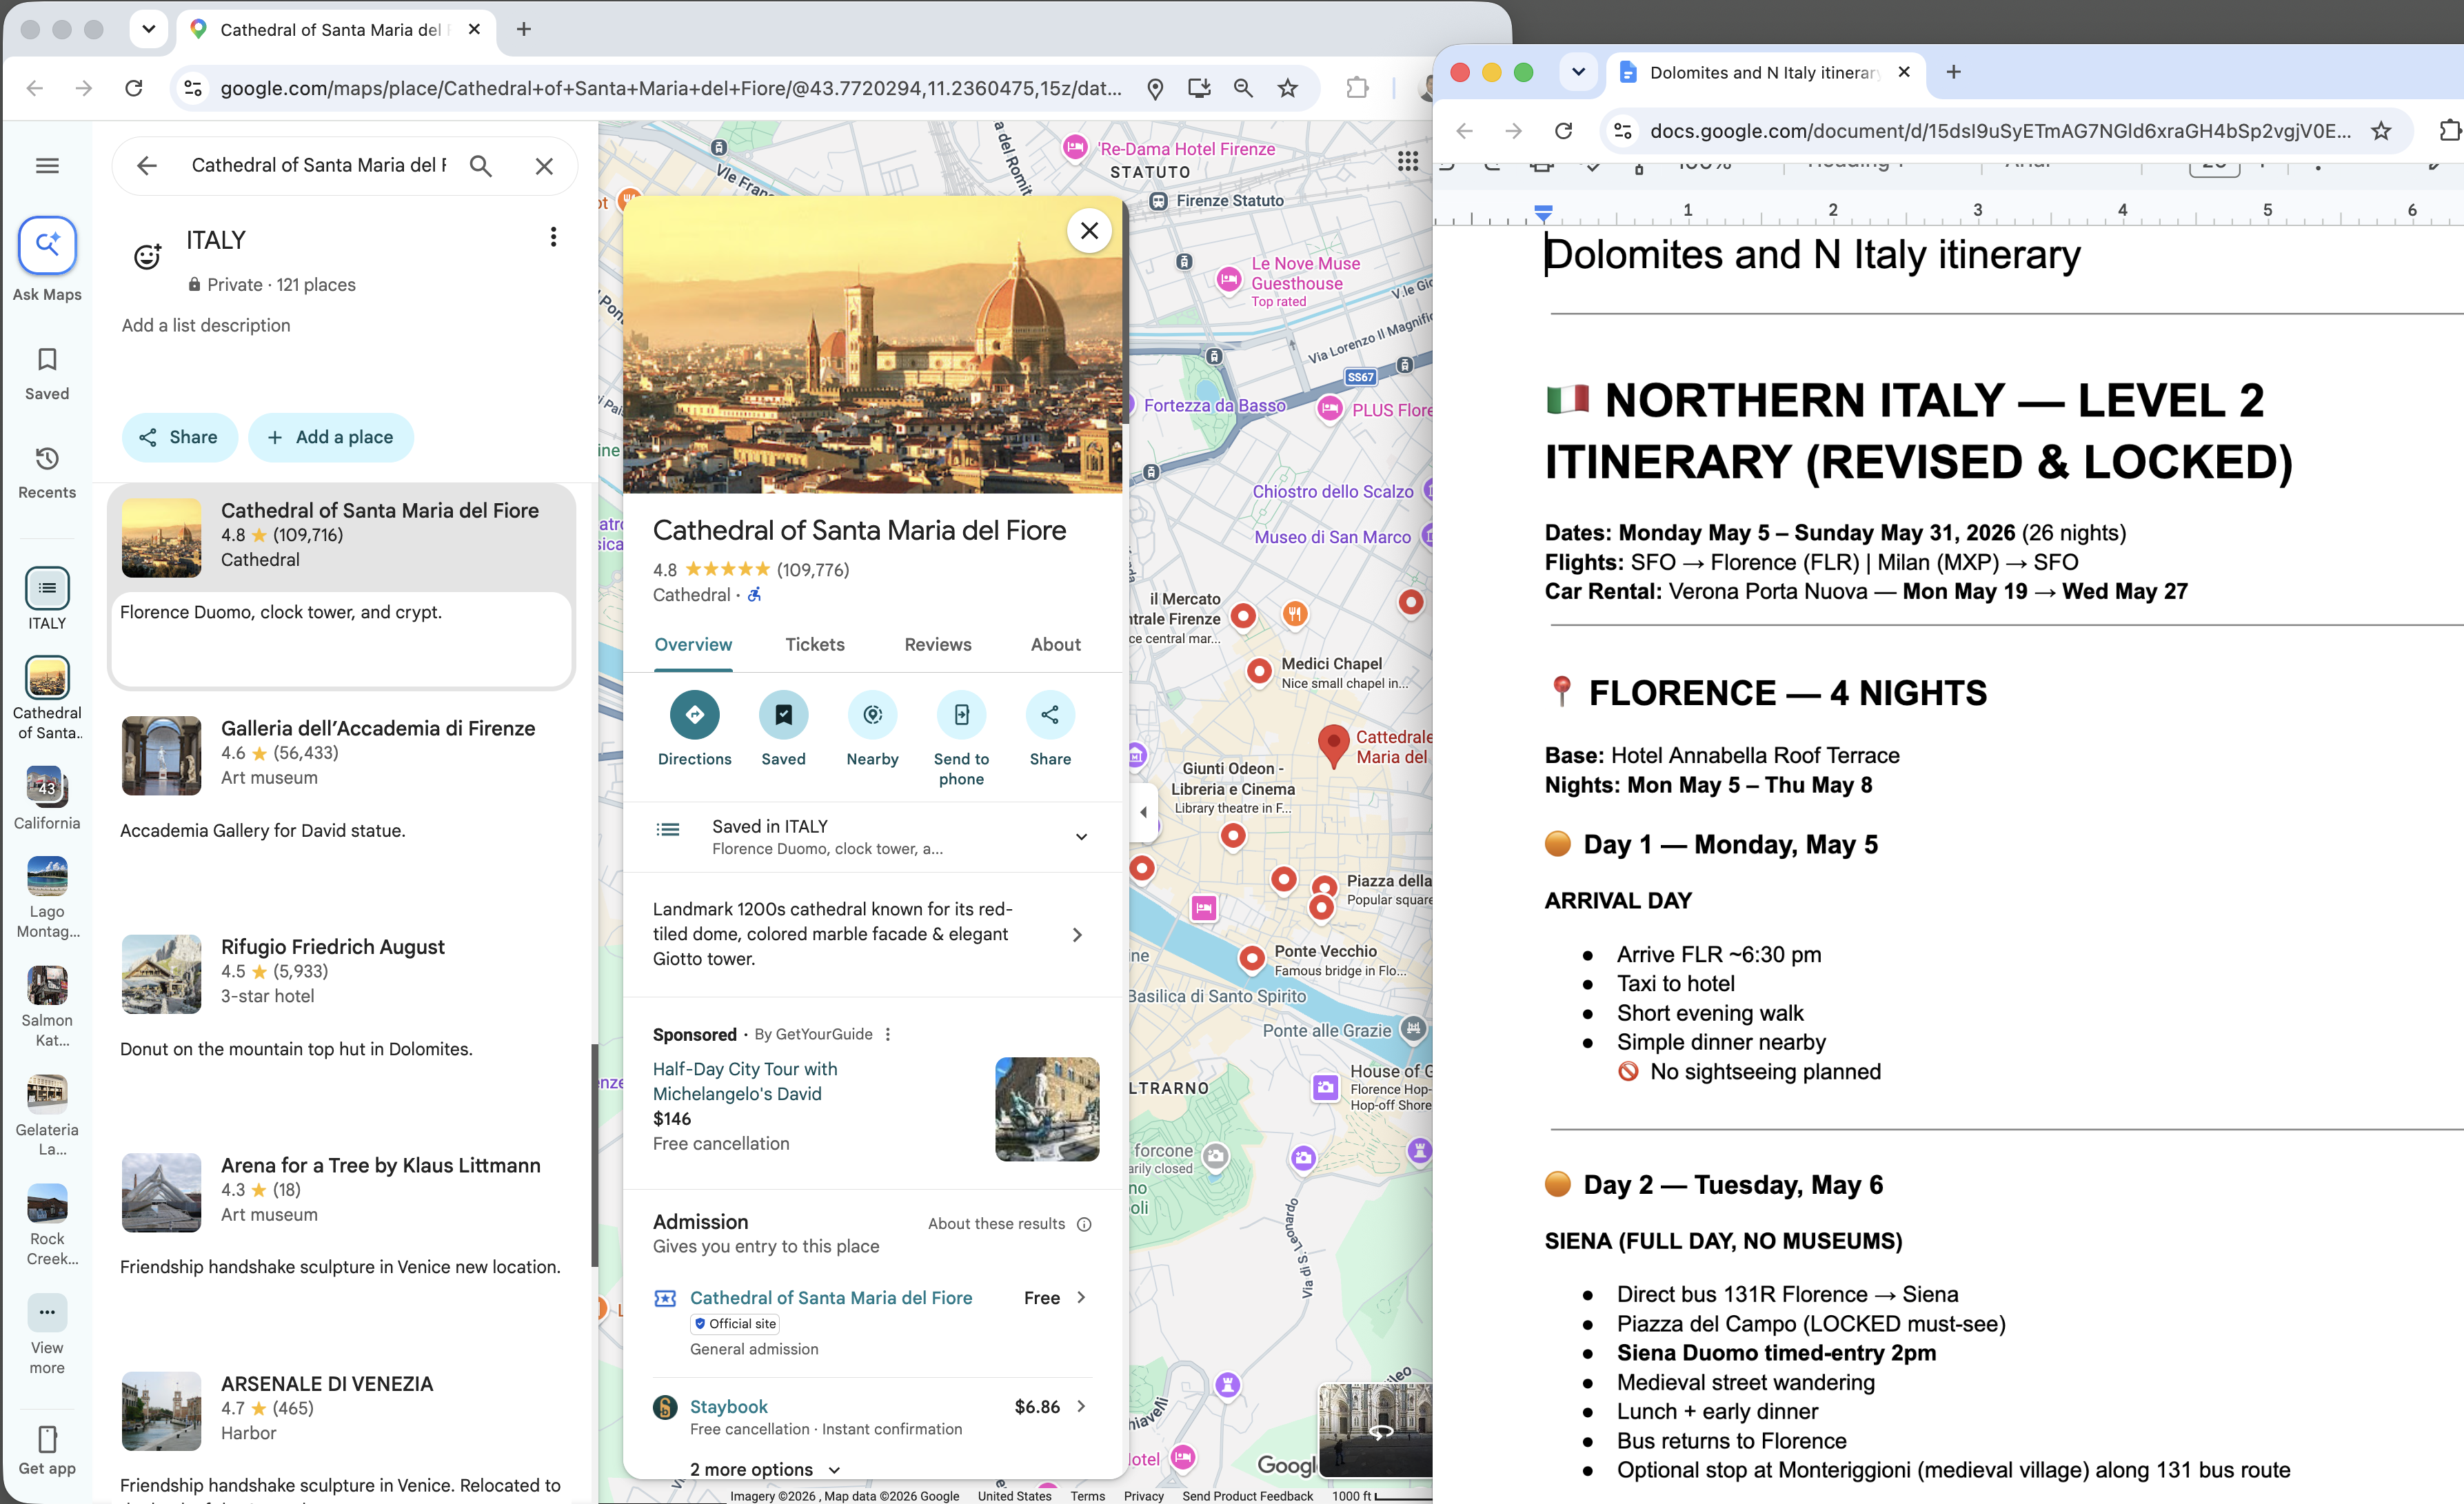This screenshot has height=1504, width=2464.
Task: Open the Saved sidebar item
Action: [x=47, y=374]
